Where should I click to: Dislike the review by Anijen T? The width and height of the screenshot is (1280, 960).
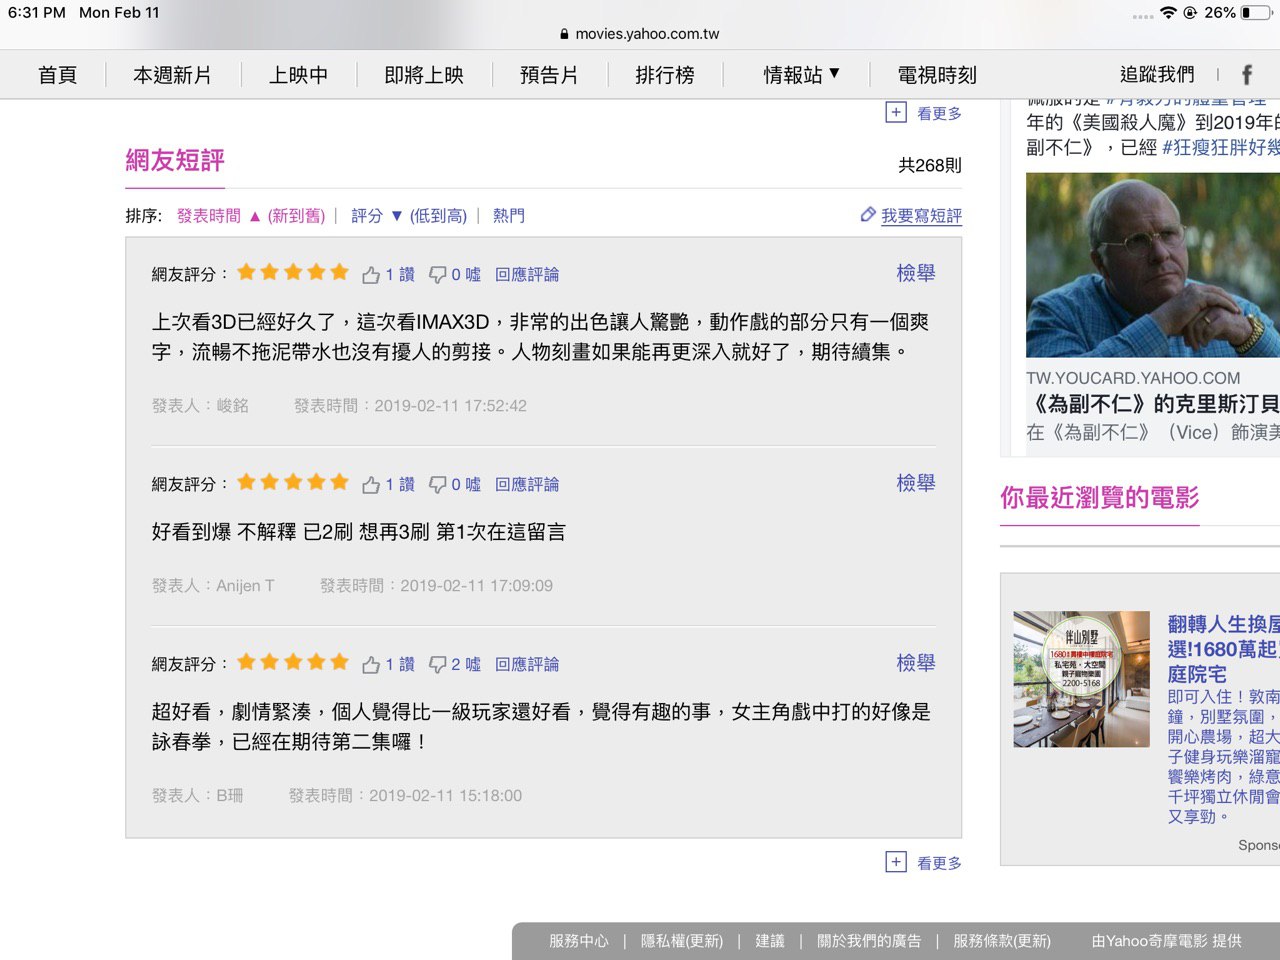(x=437, y=484)
